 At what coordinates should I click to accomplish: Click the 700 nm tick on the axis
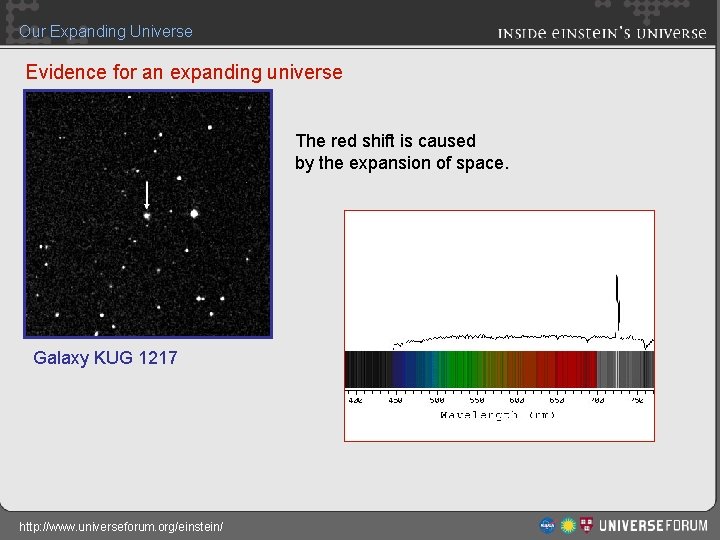click(597, 398)
